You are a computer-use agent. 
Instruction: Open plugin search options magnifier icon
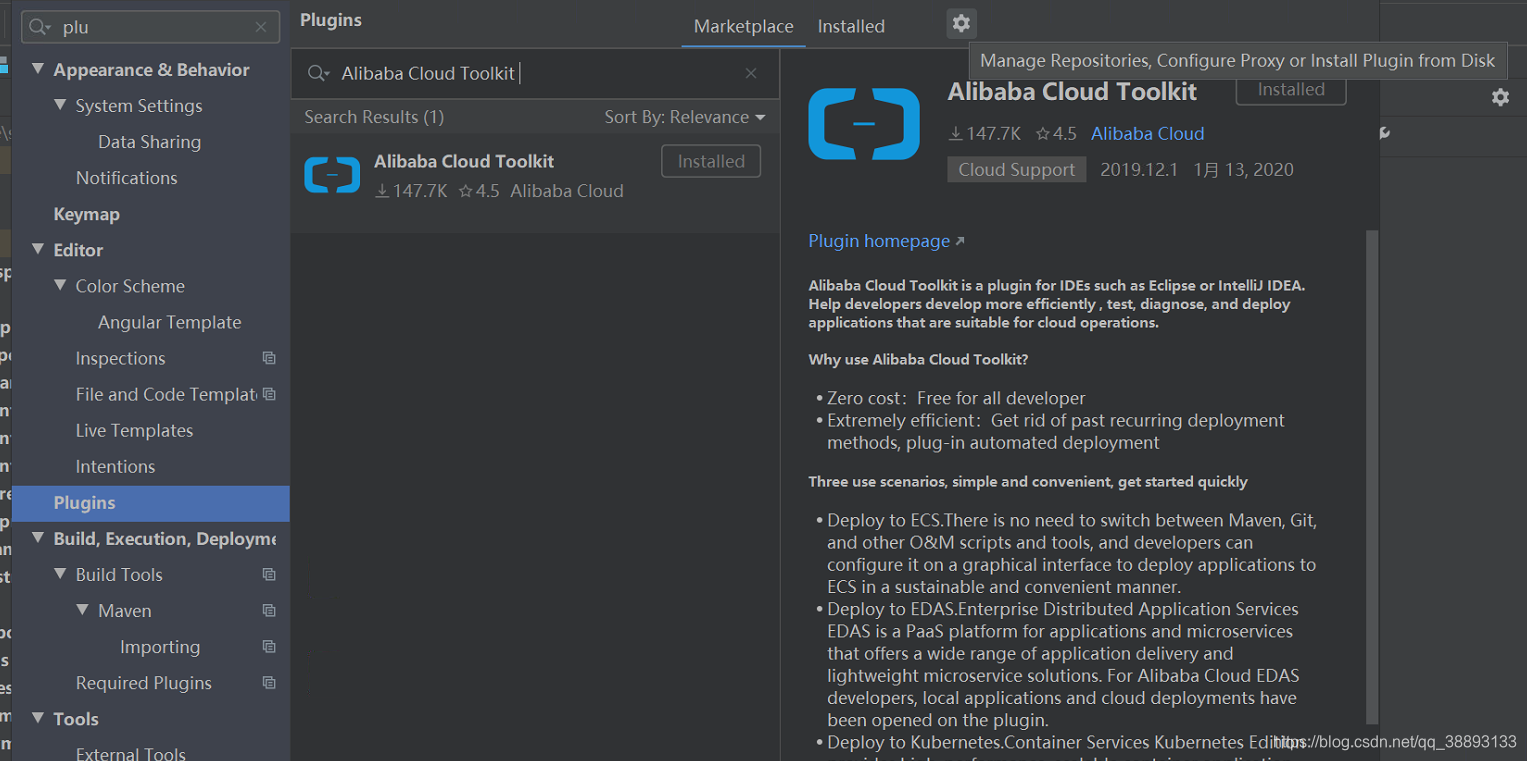tap(318, 73)
